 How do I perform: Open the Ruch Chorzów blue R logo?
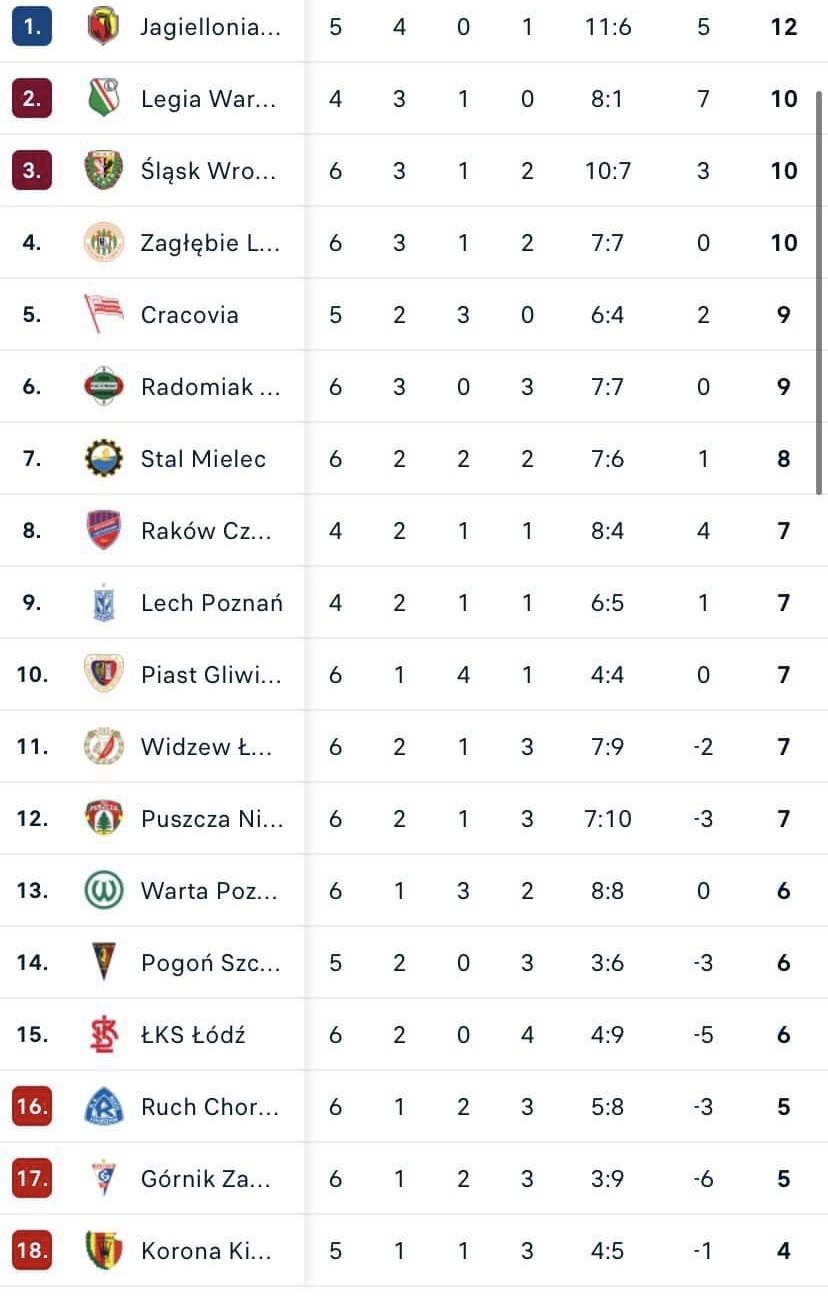point(103,1106)
